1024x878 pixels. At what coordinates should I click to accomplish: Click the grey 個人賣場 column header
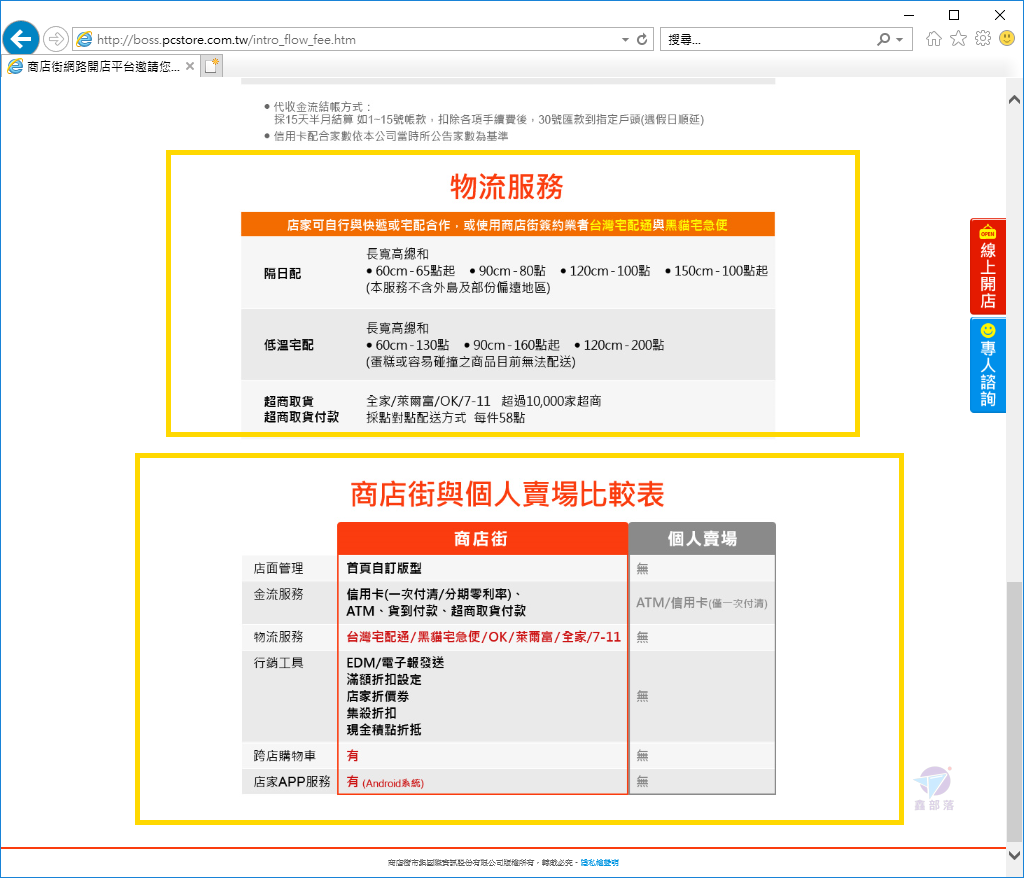click(702, 539)
